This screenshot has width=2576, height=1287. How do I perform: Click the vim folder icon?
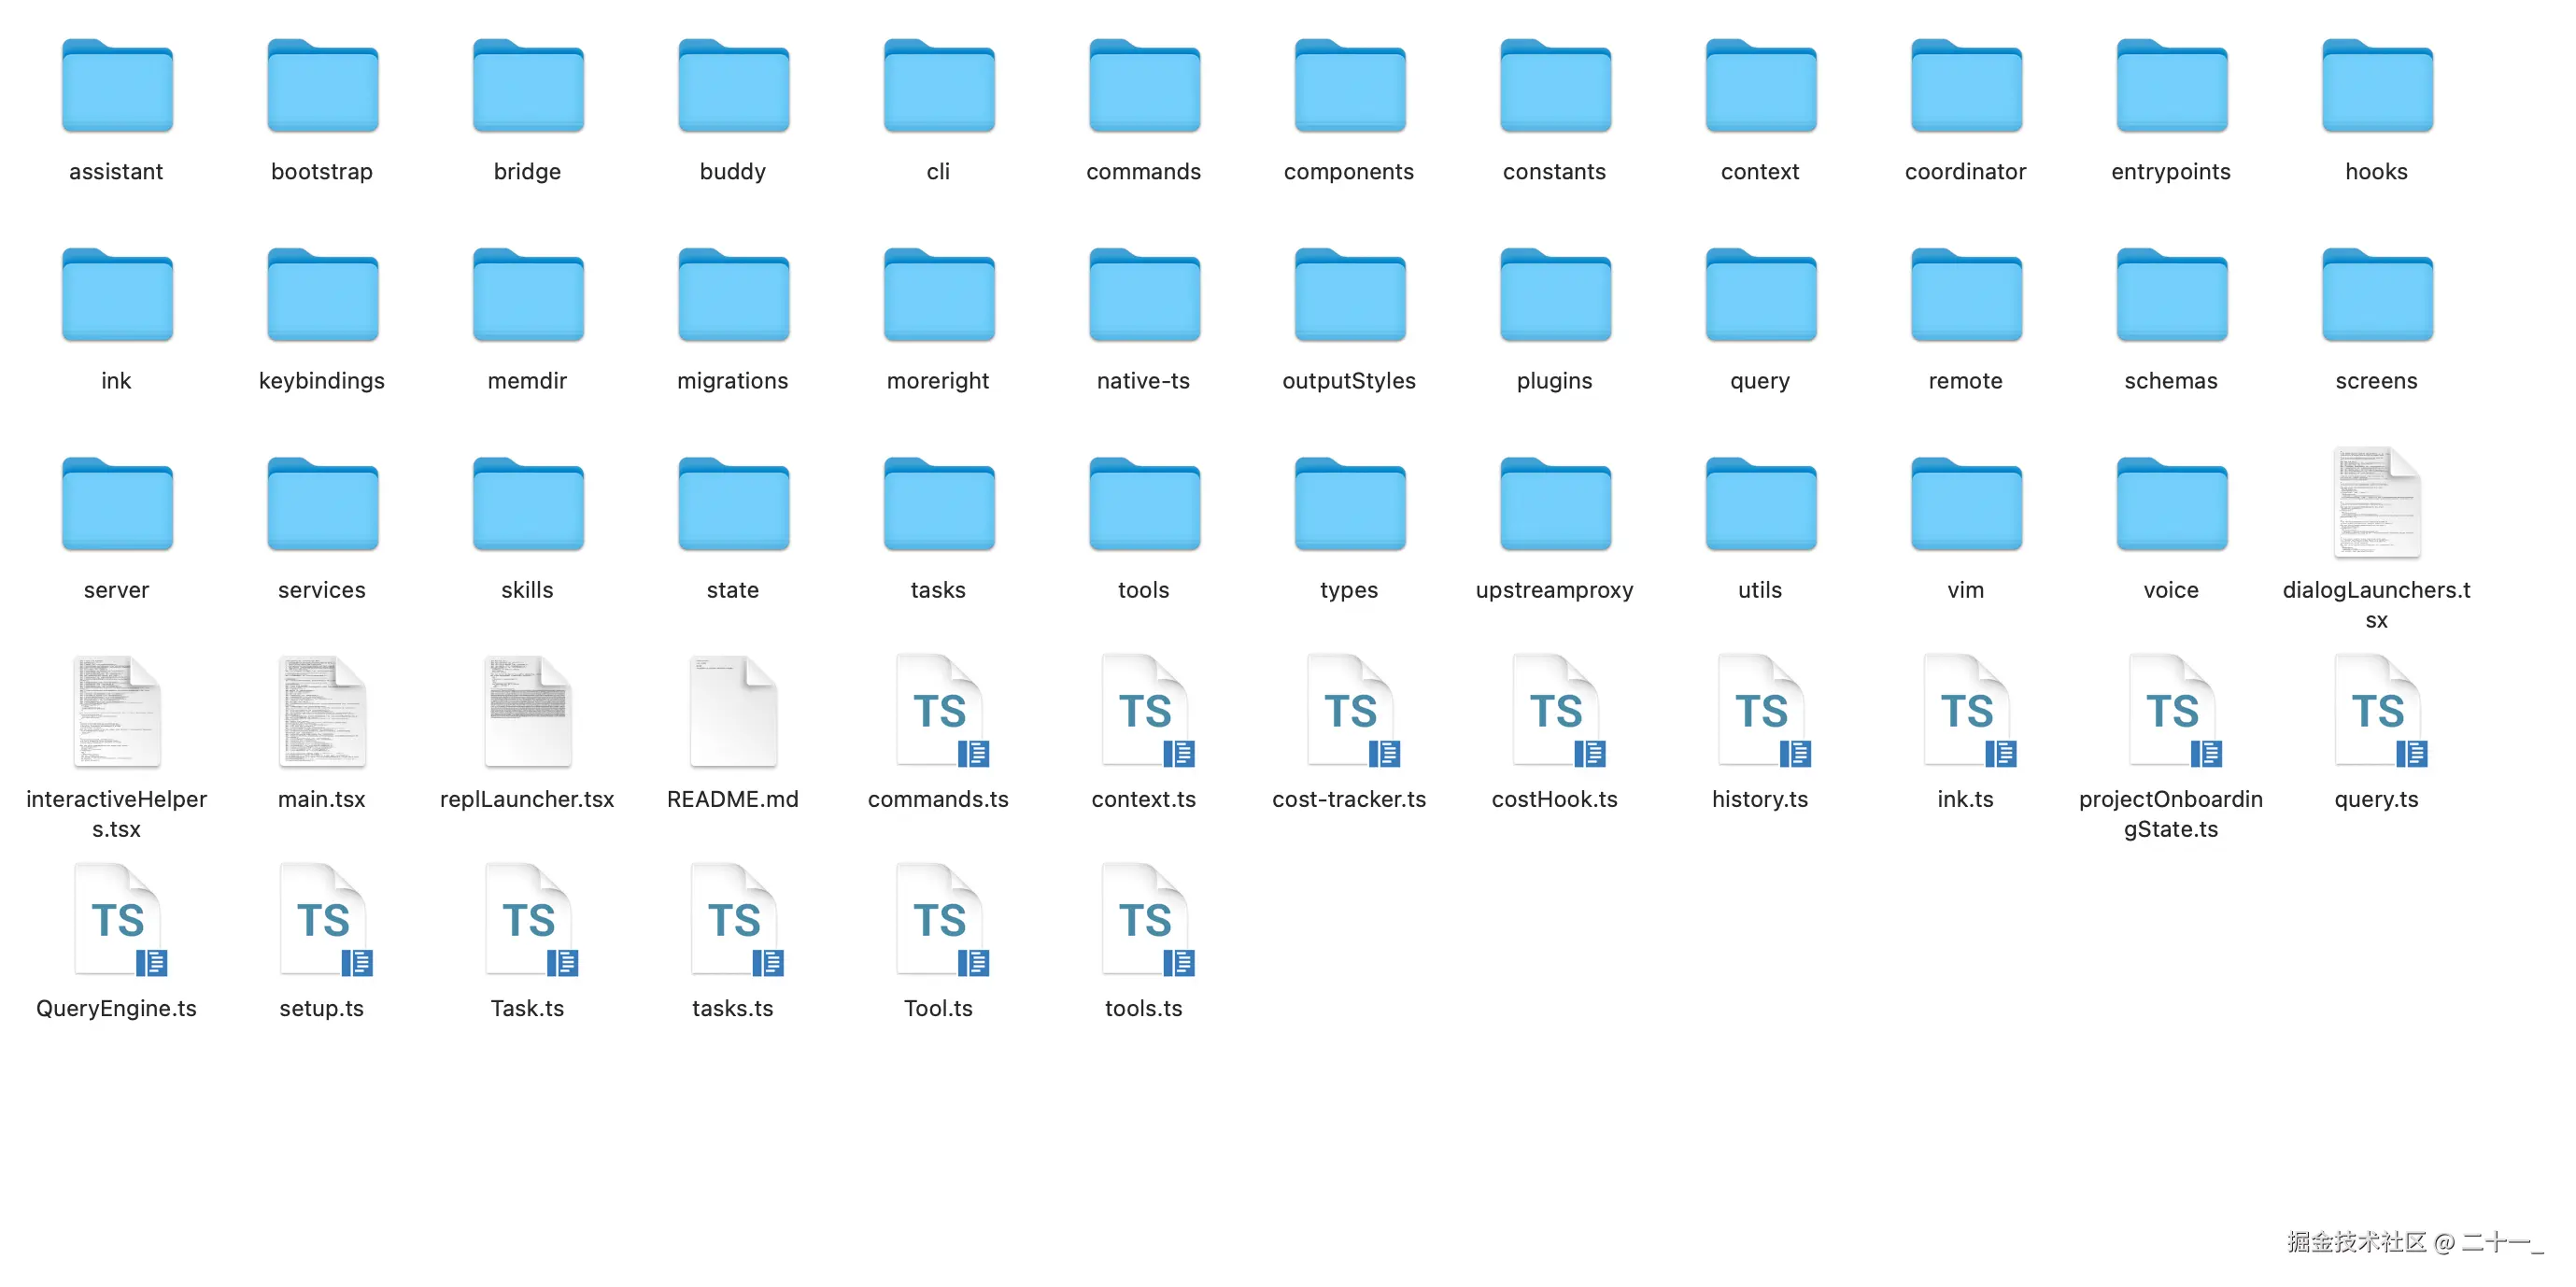click(1965, 506)
